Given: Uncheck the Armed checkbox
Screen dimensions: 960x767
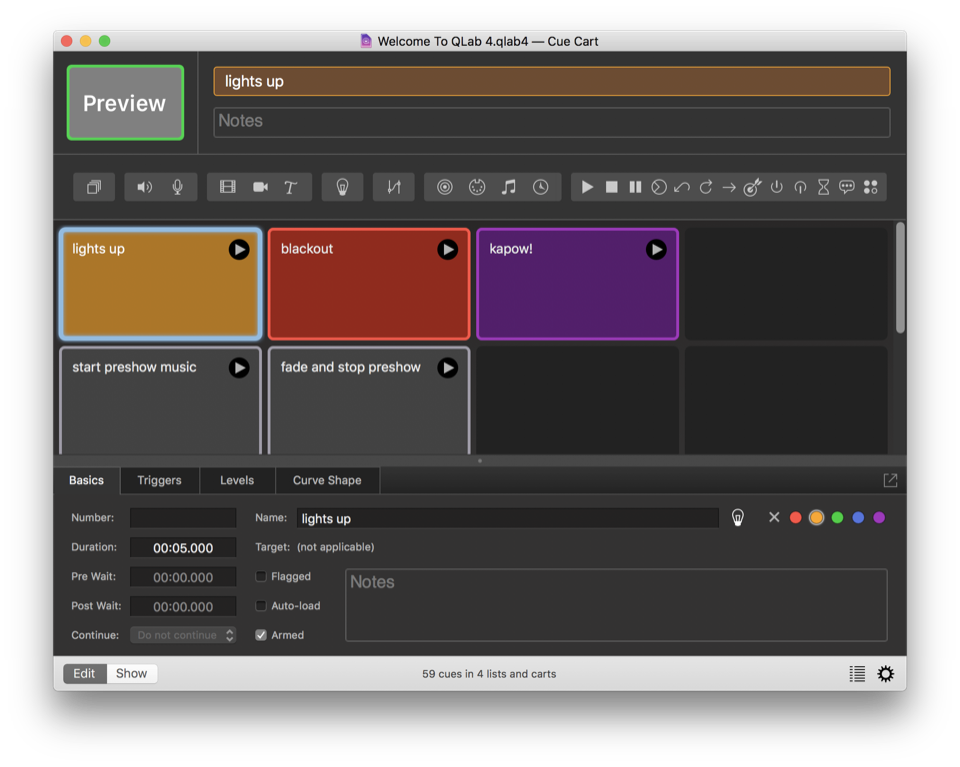Looking at the screenshot, I should [x=261, y=635].
